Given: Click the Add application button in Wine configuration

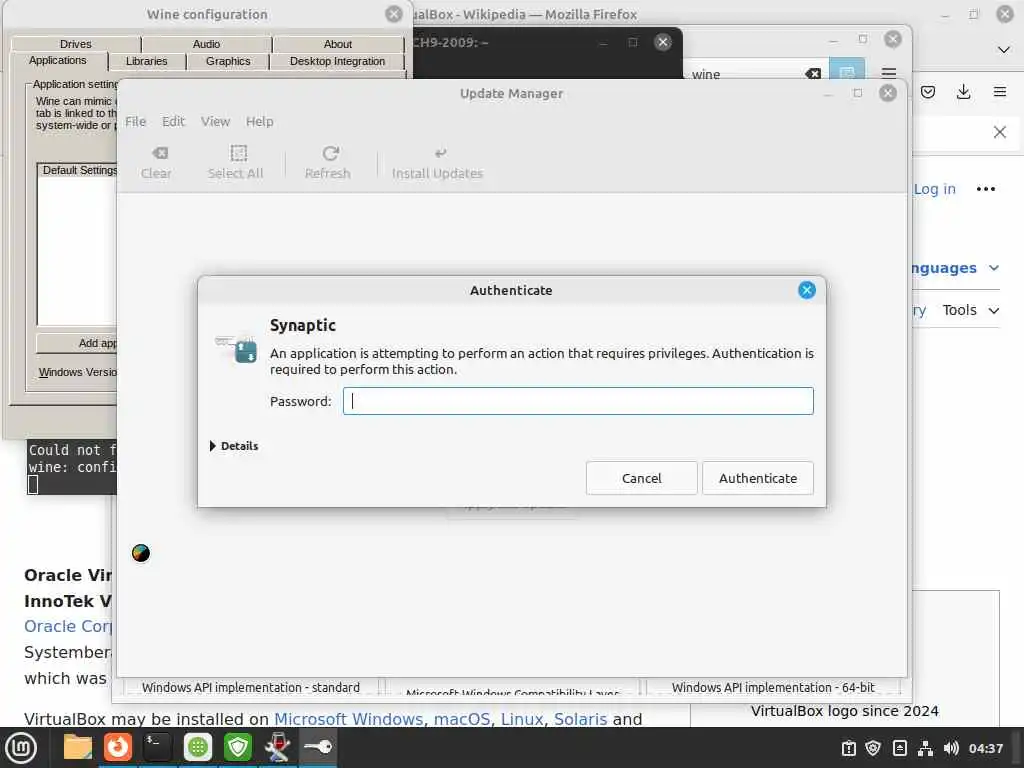Looking at the screenshot, I should click(x=77, y=343).
